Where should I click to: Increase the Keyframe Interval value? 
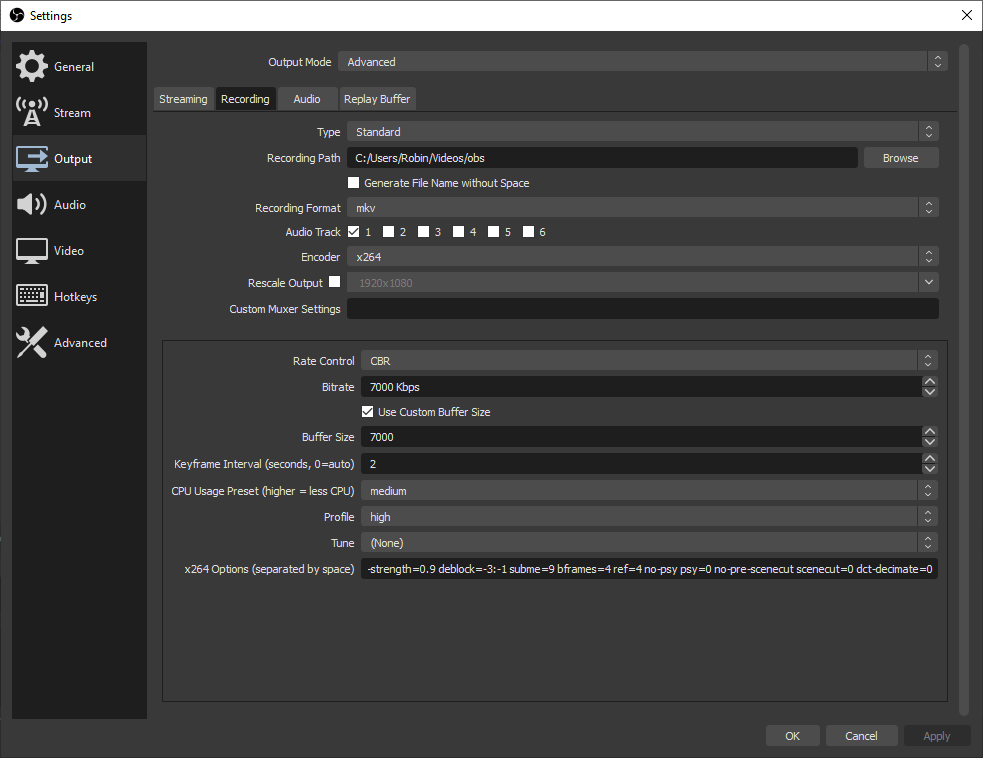pos(930,459)
